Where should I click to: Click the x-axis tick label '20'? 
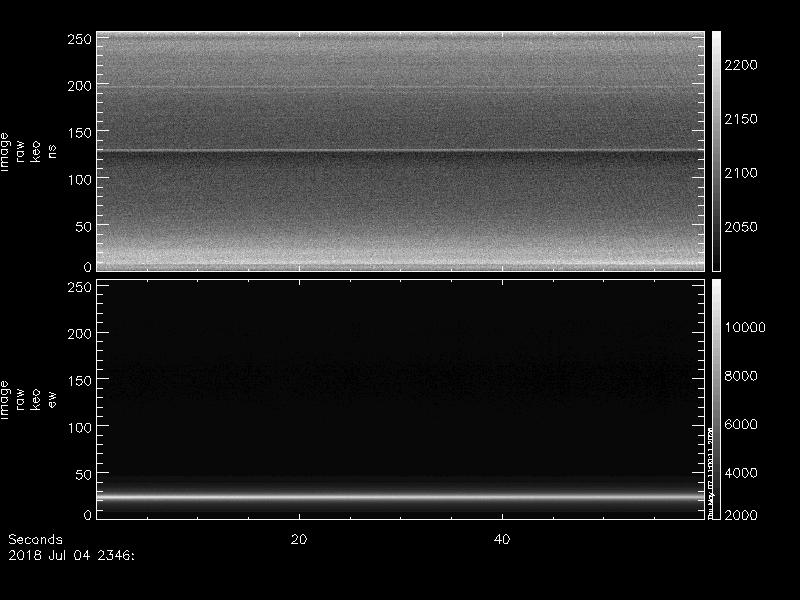(x=299, y=539)
